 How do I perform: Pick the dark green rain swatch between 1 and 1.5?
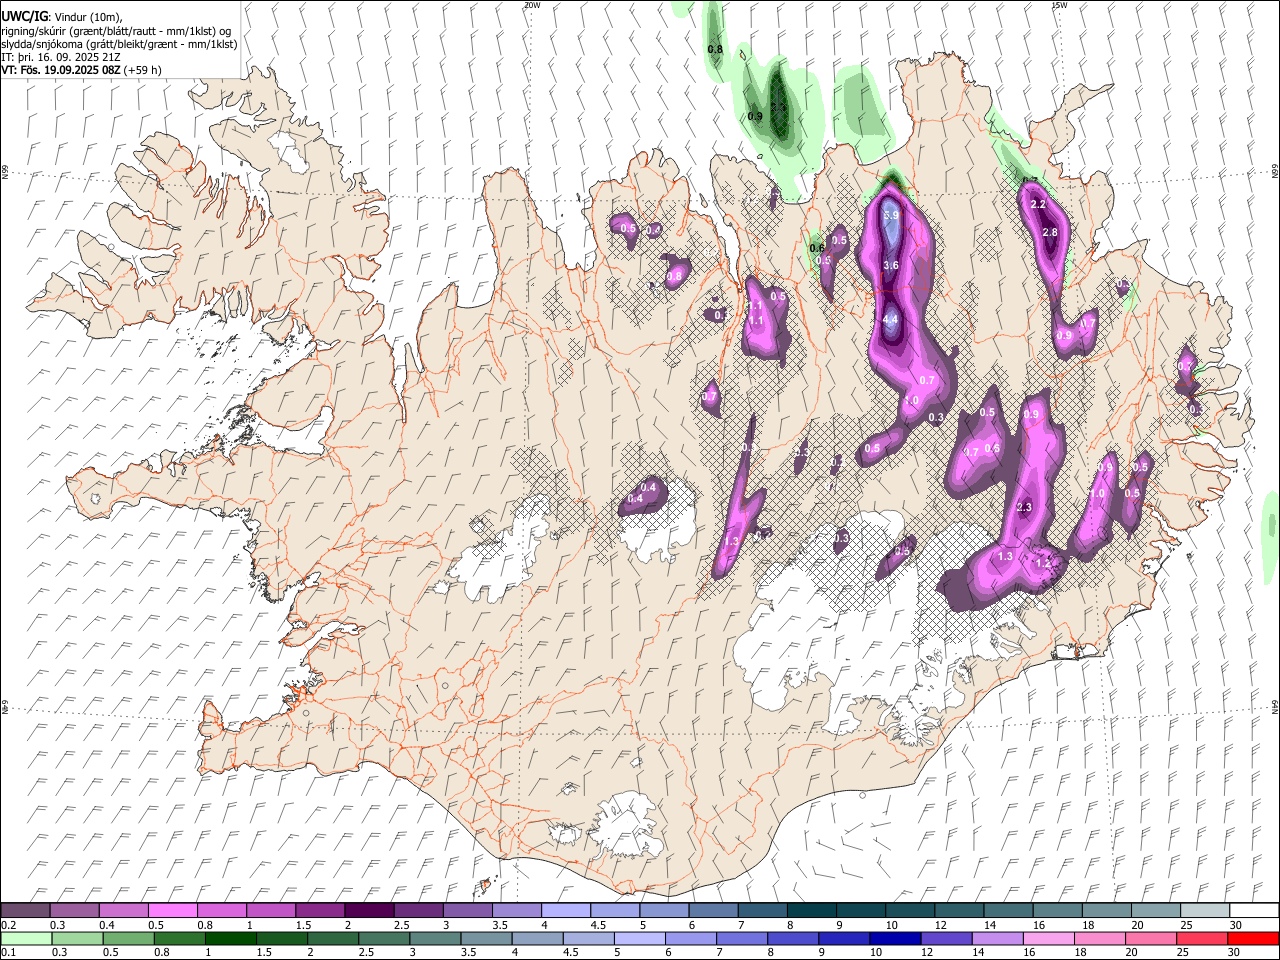(231, 938)
